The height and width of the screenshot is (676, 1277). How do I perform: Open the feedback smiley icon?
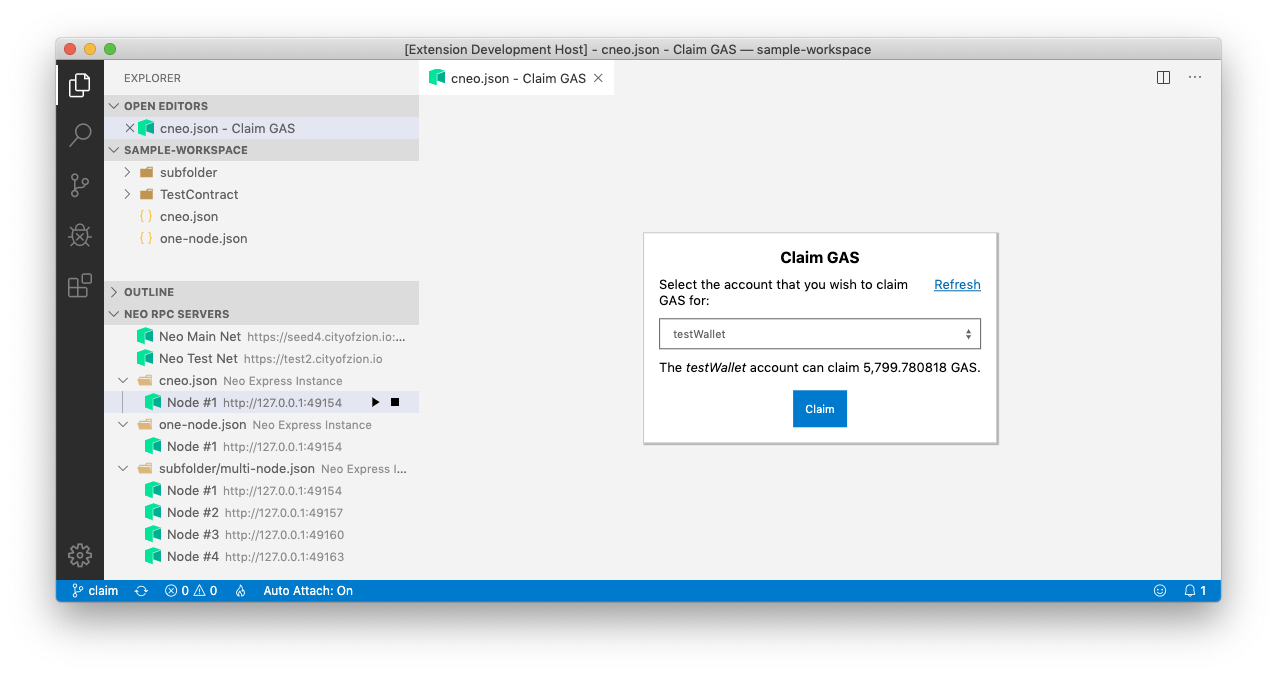click(1160, 591)
